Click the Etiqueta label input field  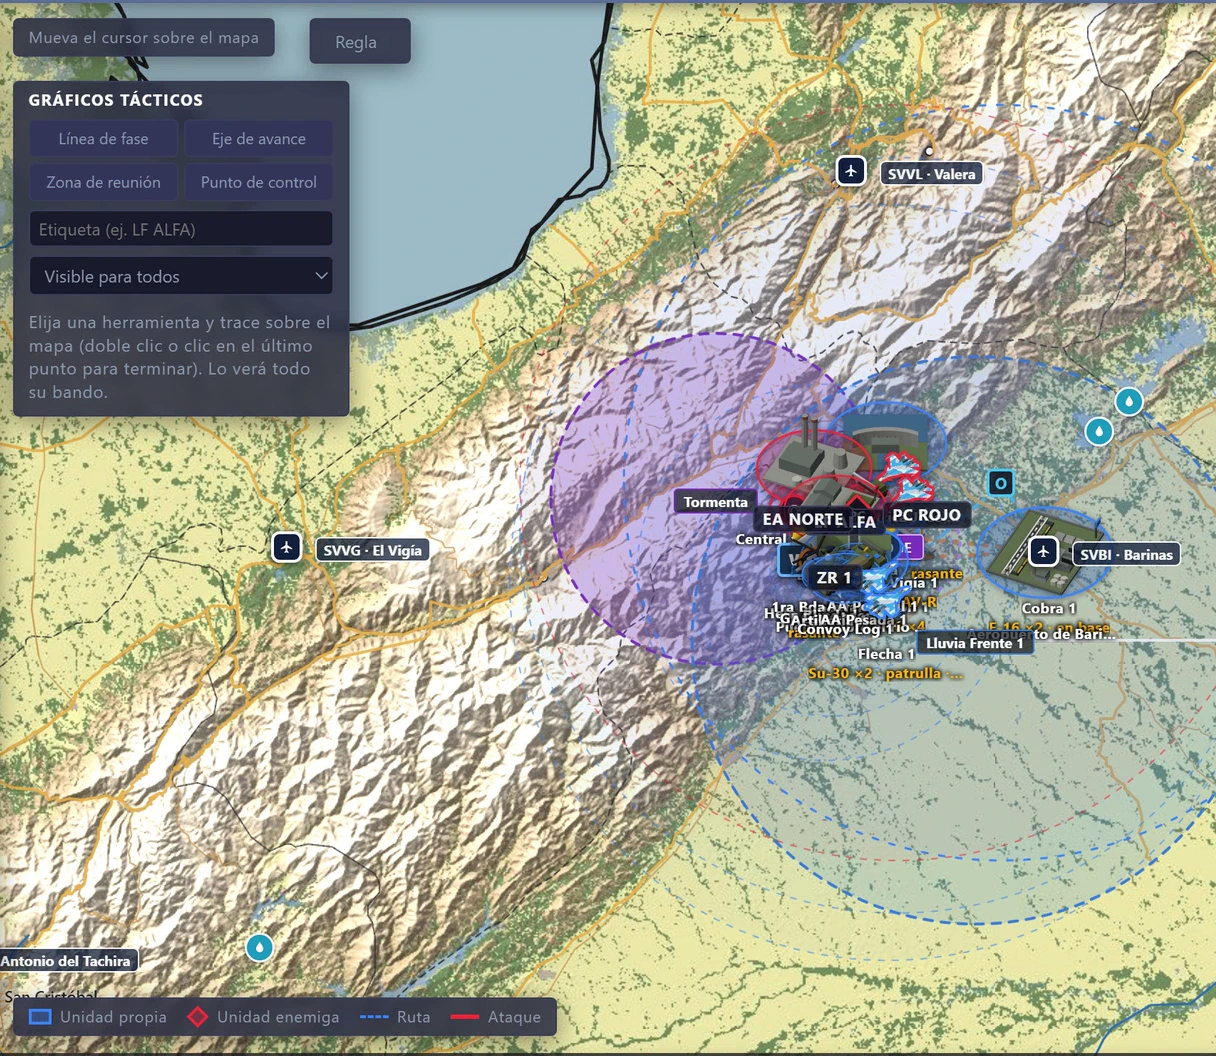coord(181,229)
